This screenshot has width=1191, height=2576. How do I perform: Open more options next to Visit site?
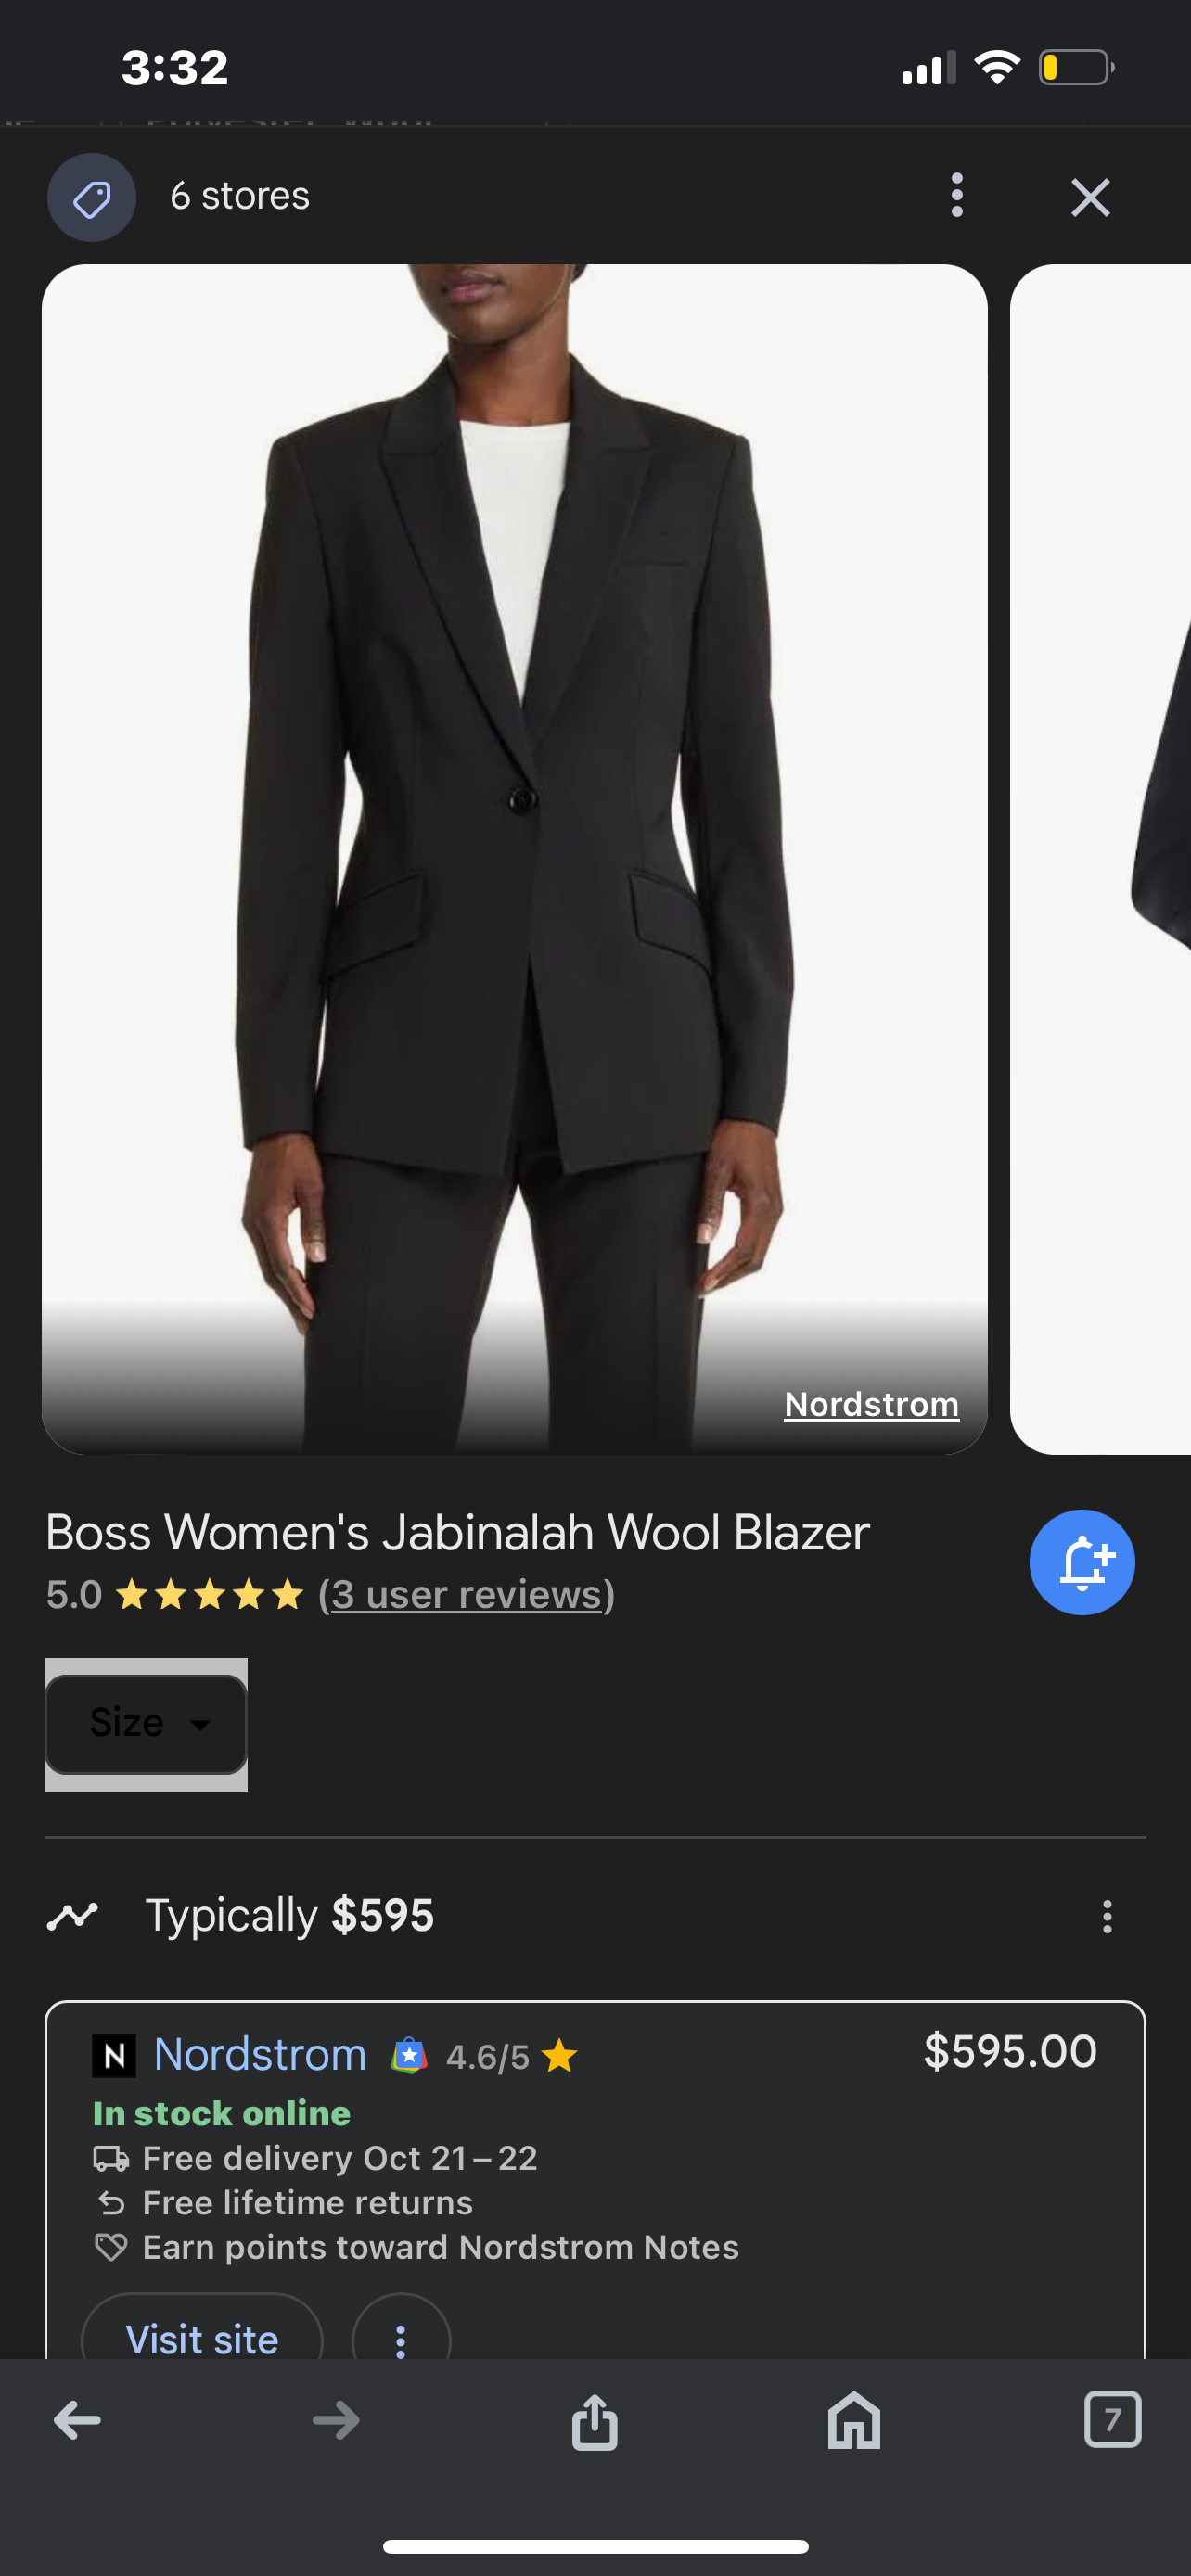coord(401,2339)
